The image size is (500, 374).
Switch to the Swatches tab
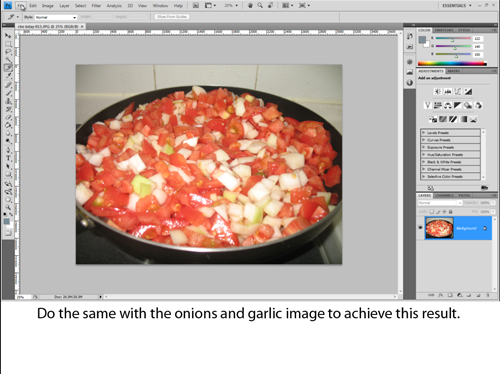445,30
